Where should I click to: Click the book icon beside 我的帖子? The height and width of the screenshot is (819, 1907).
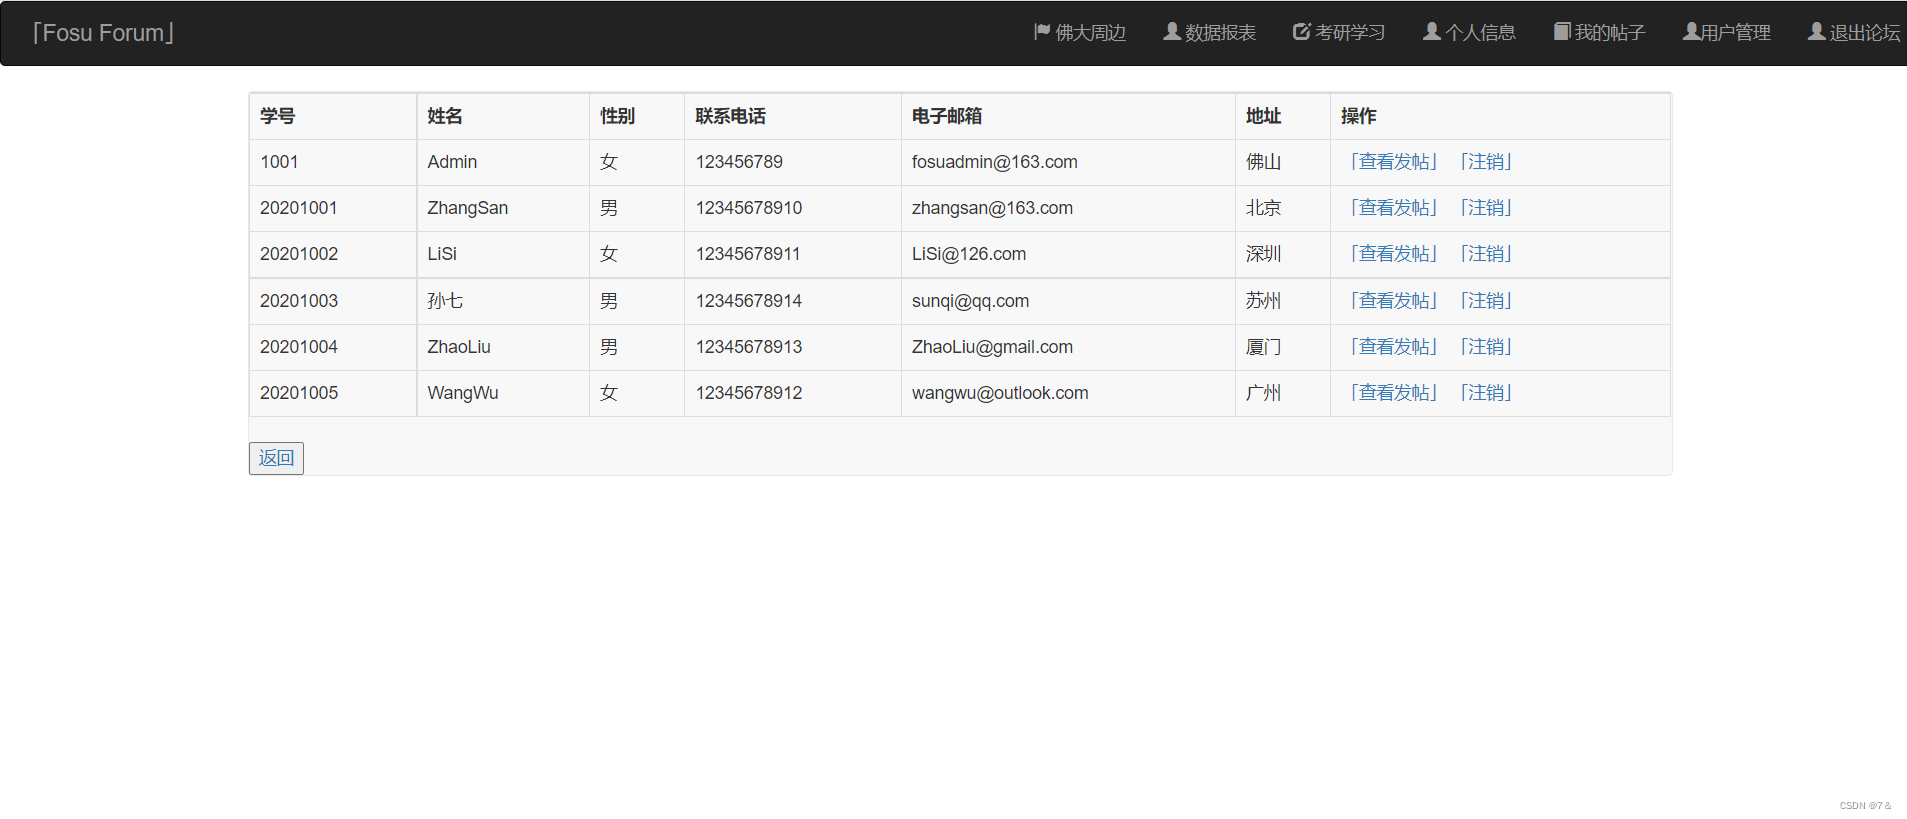tap(1562, 32)
